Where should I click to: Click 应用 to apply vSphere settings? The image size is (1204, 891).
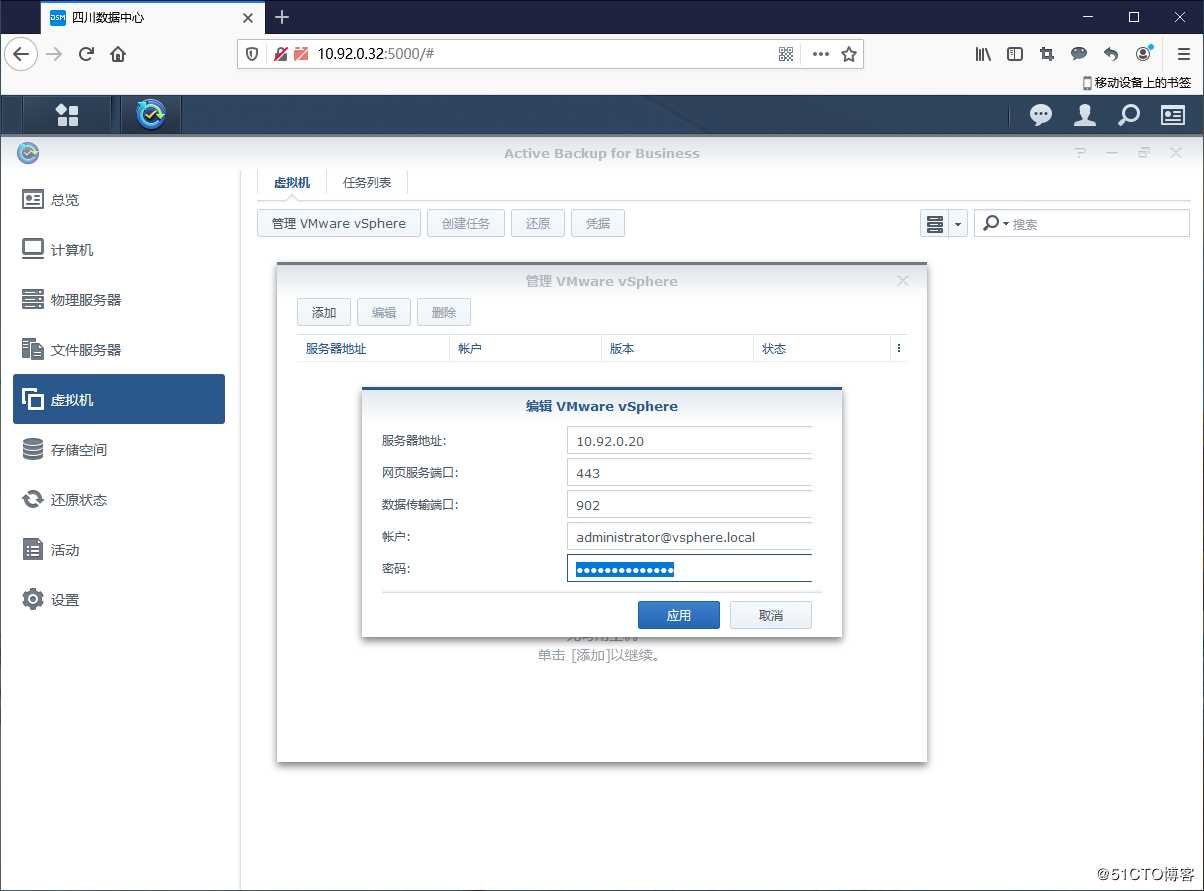click(x=679, y=615)
